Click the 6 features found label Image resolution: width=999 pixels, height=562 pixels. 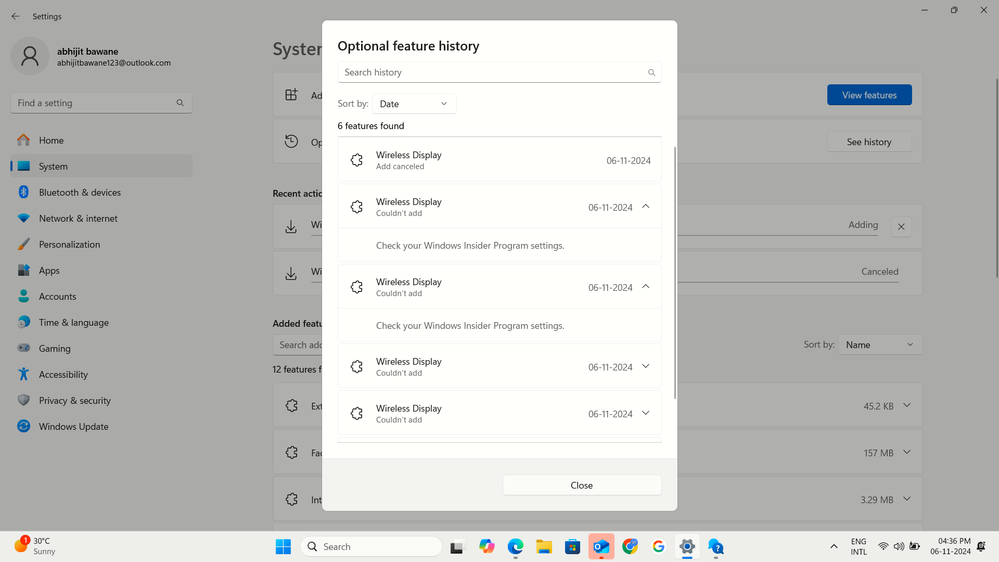(371, 126)
